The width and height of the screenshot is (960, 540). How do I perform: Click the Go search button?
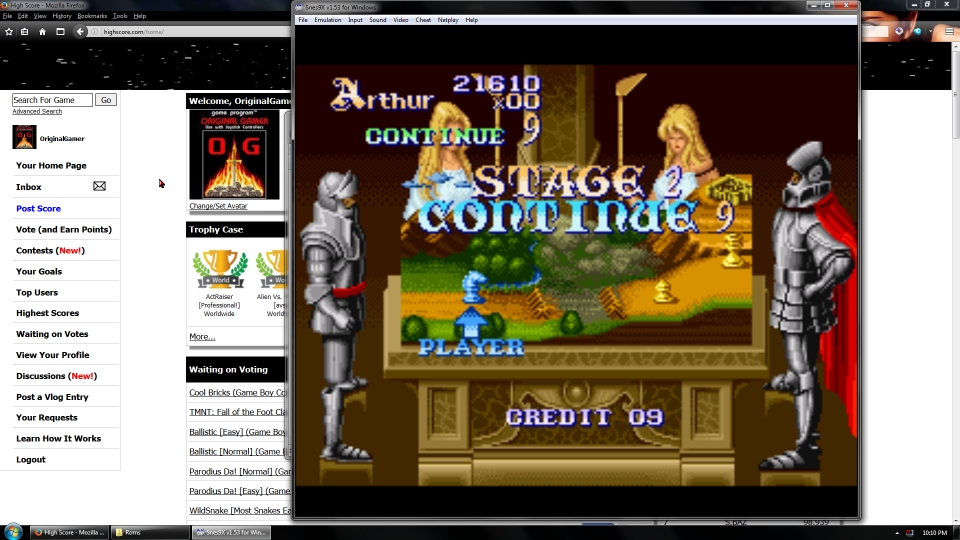pos(106,100)
